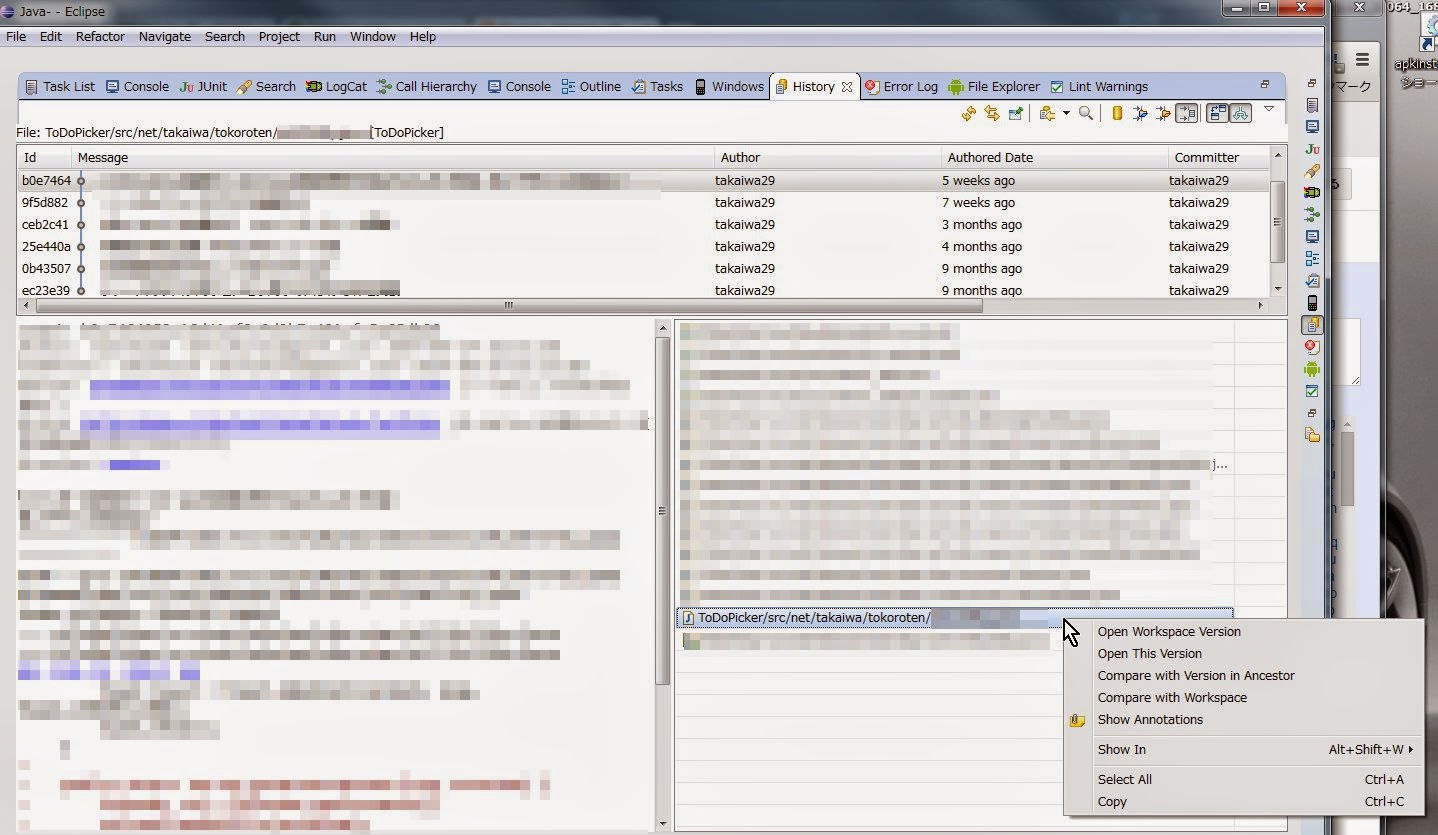Click the folder stack icon at trim bar bottom
The width and height of the screenshot is (1438, 835).
[1312, 435]
